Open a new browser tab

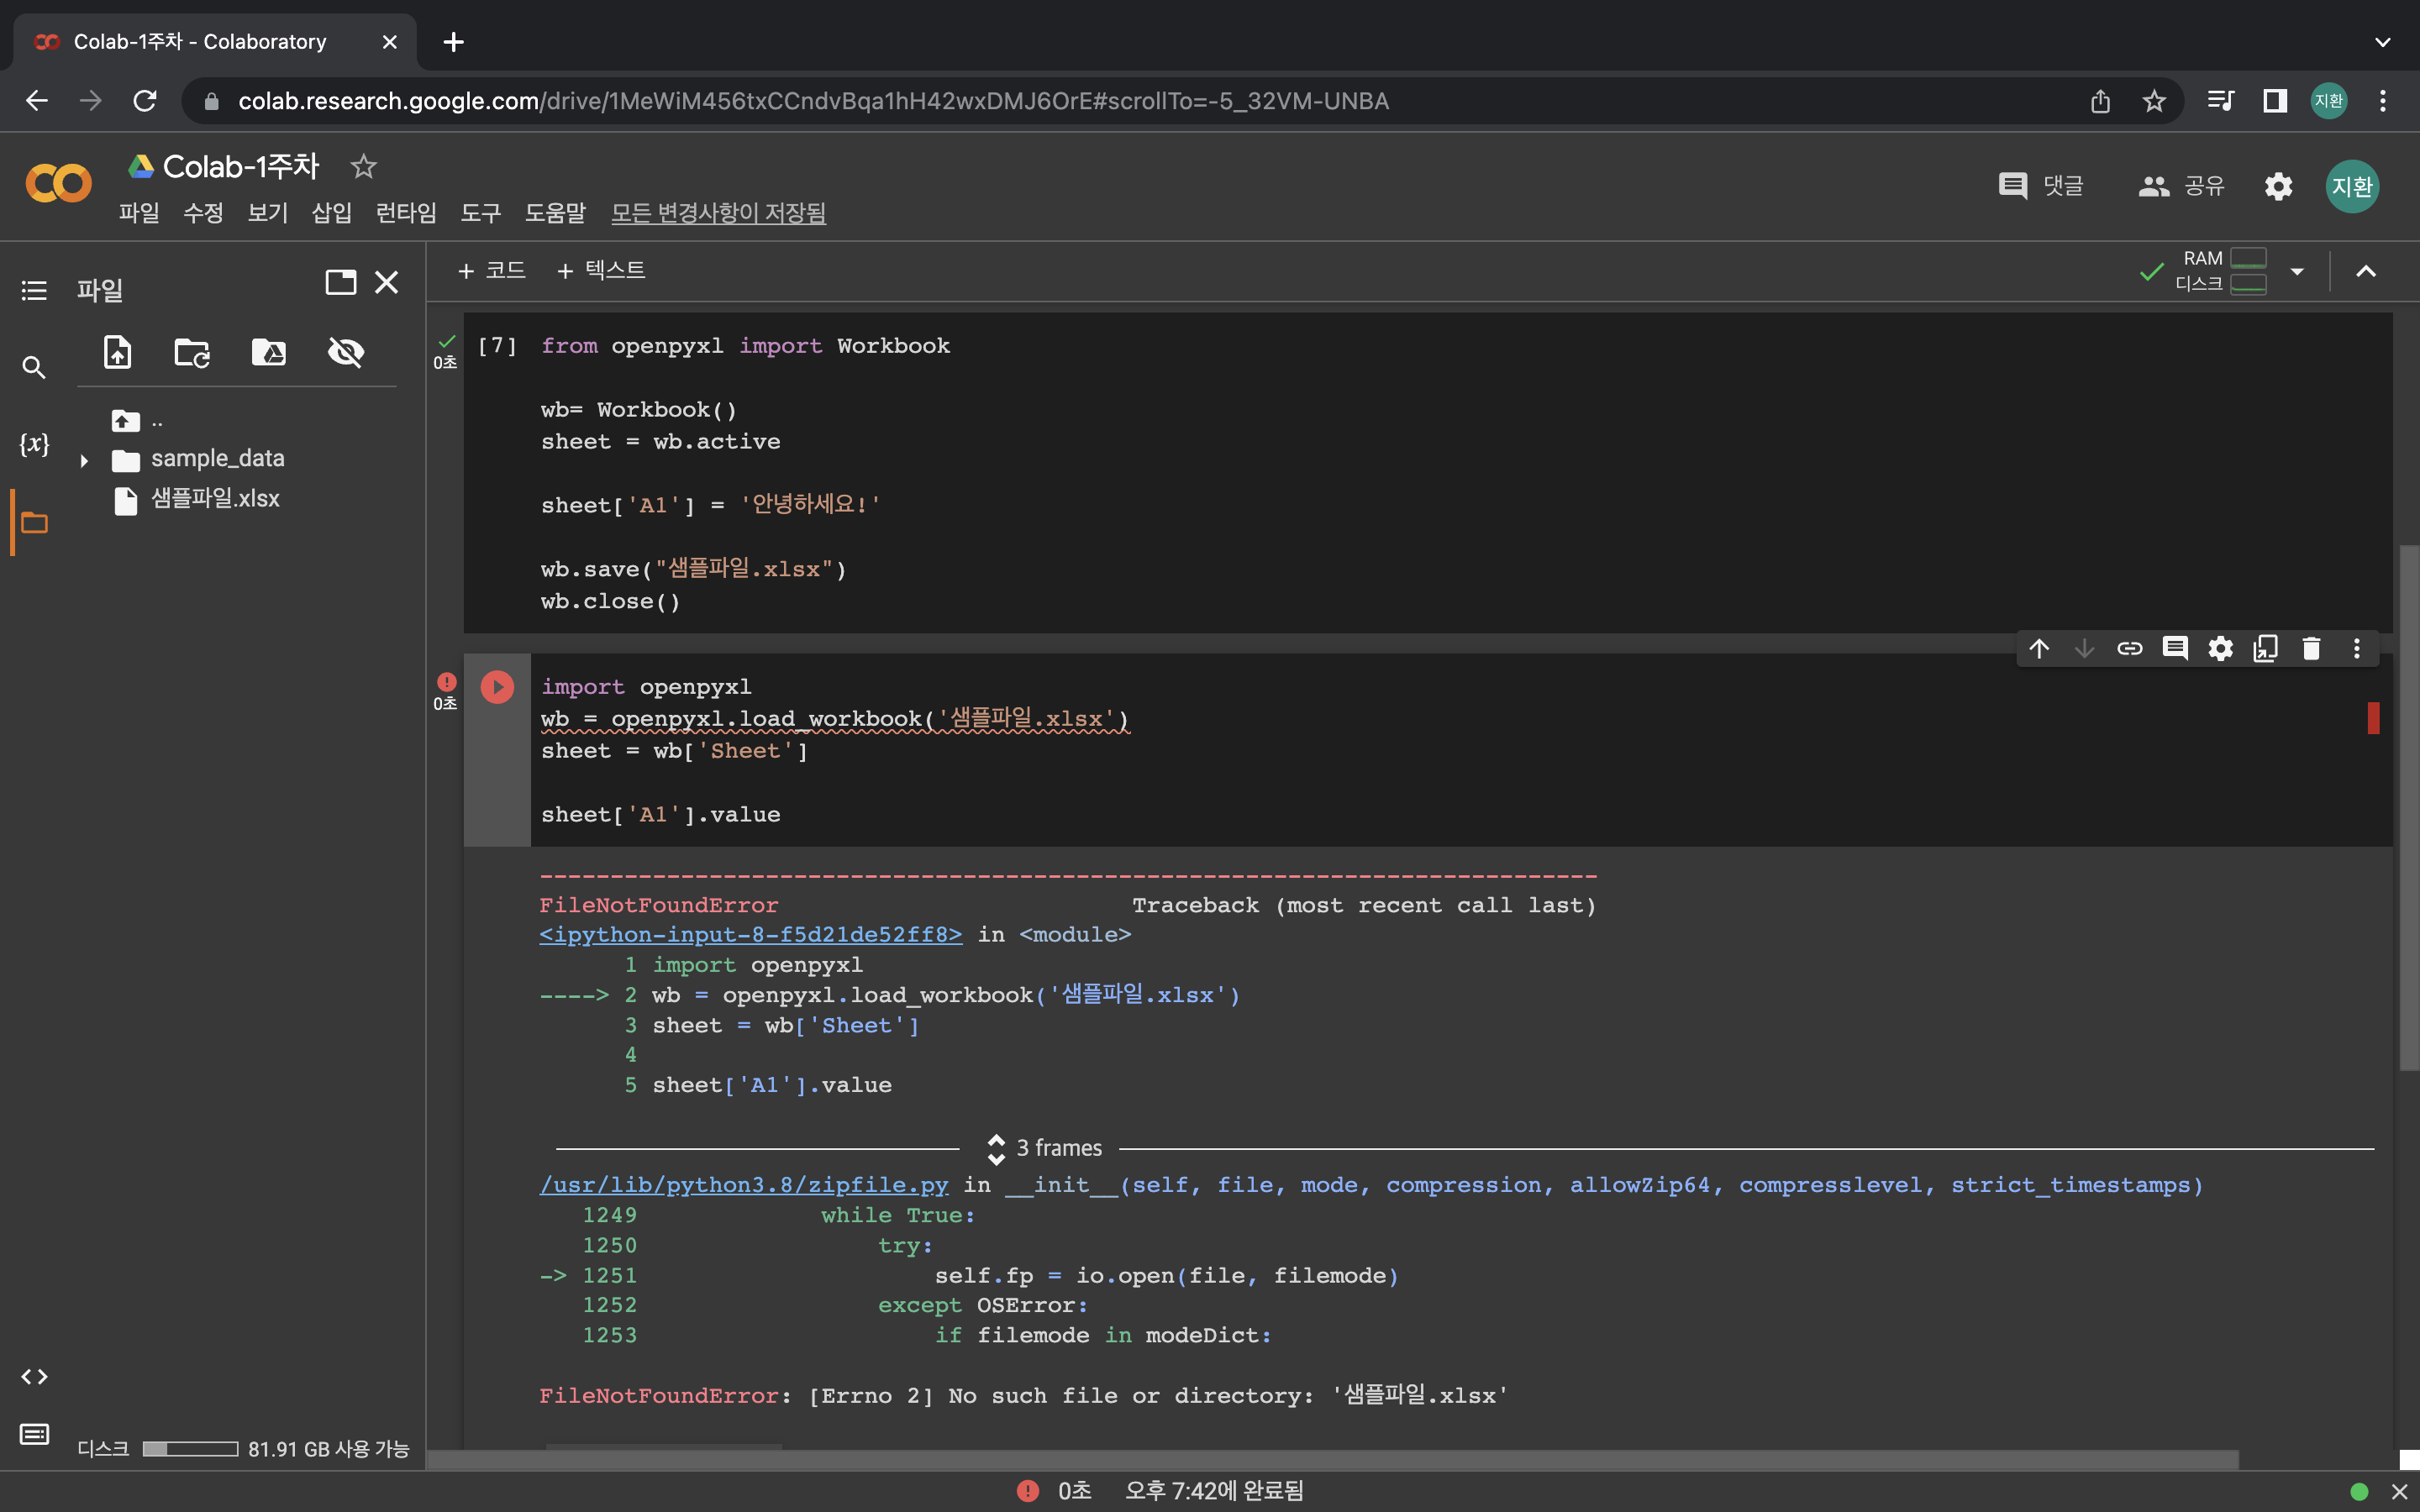pyautogui.click(x=453, y=42)
